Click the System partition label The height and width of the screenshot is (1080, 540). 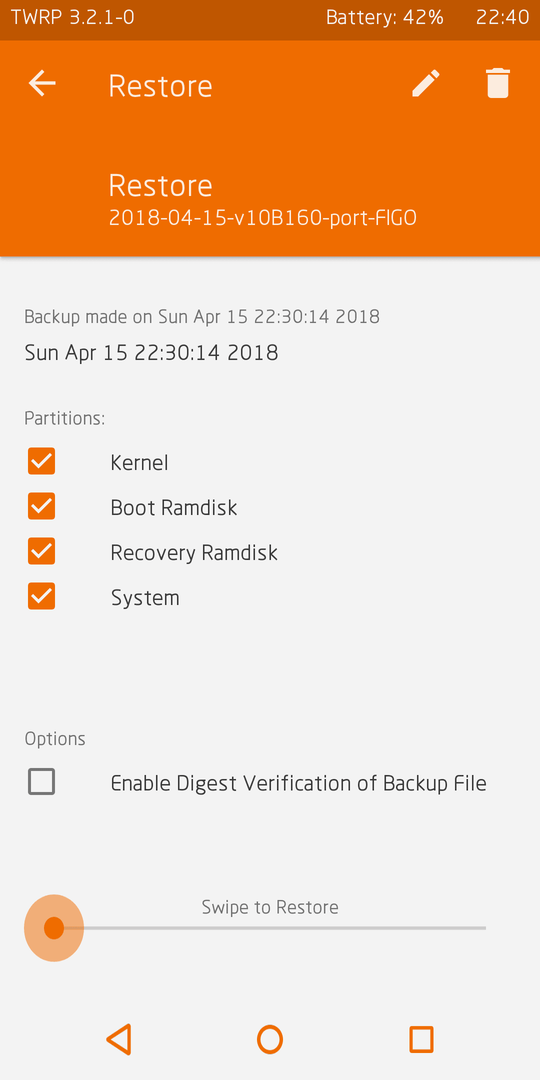coord(145,598)
